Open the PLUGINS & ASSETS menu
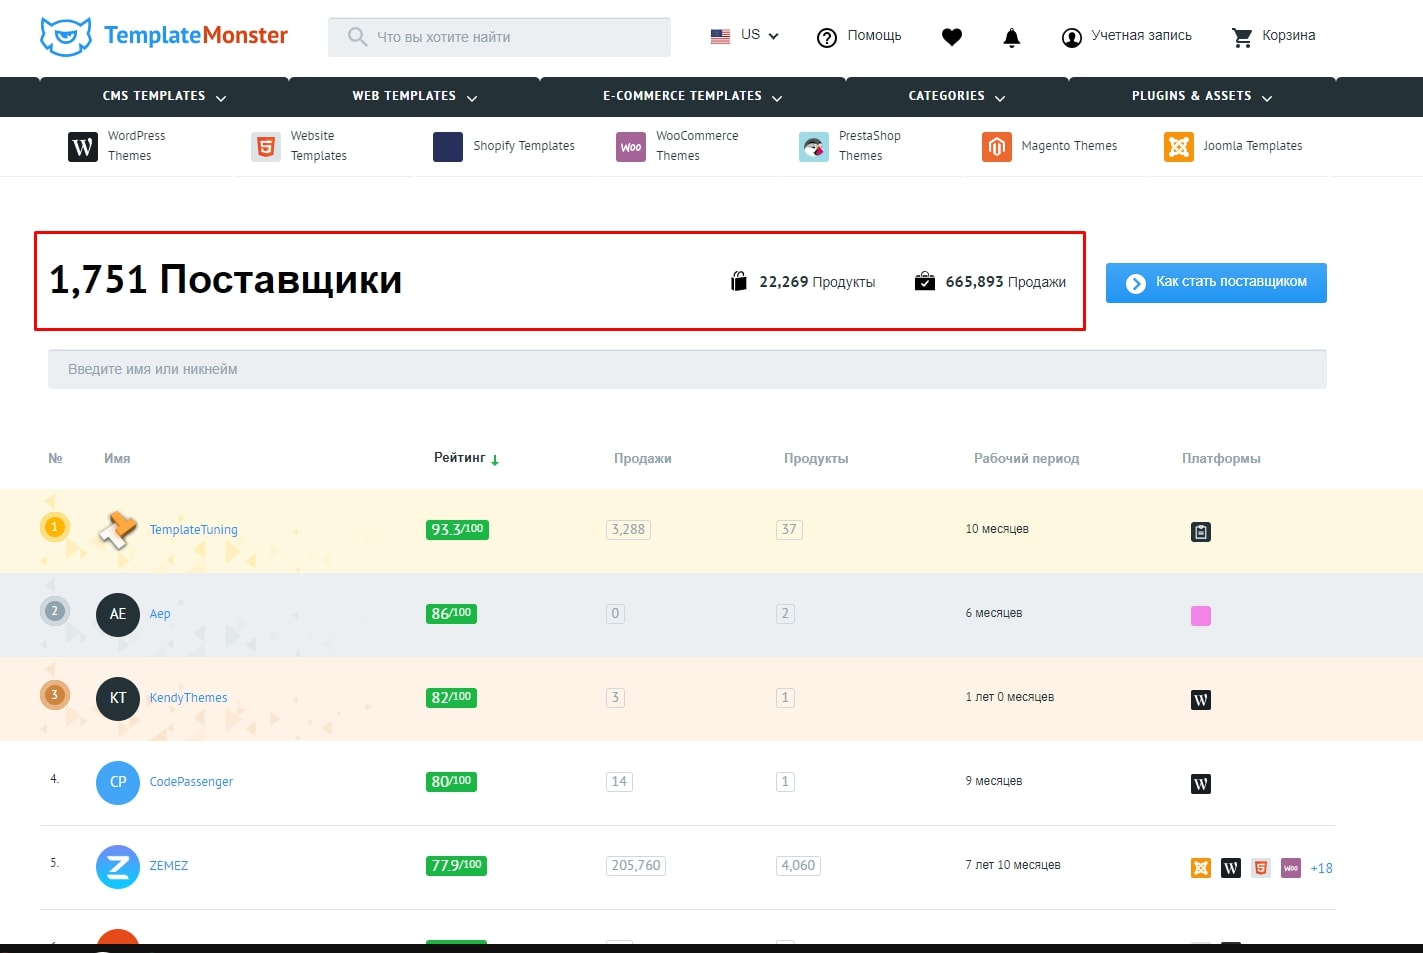The height and width of the screenshot is (953, 1423). coord(1267,96)
